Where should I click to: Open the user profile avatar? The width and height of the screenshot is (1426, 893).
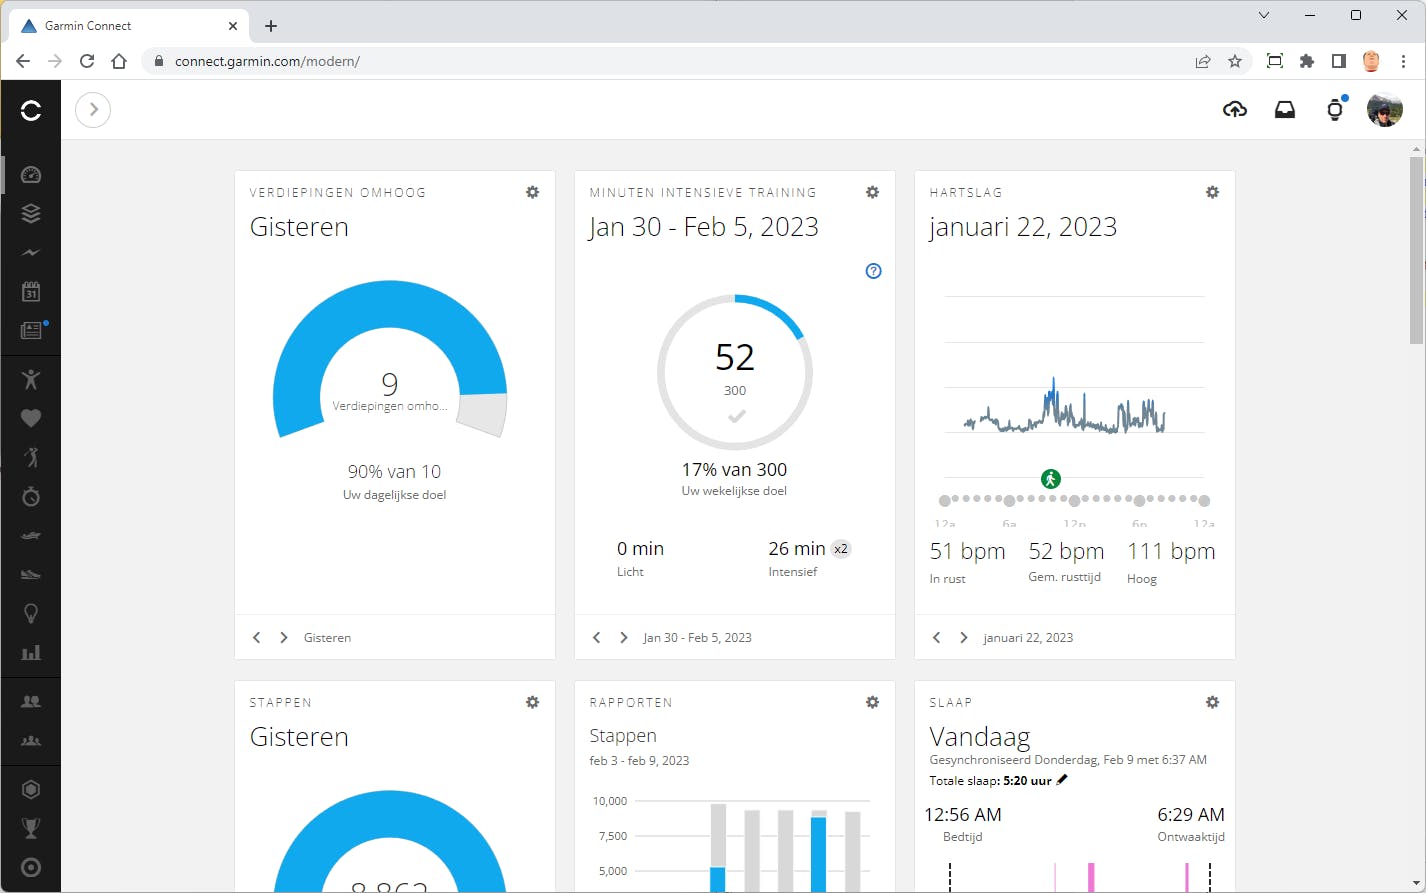click(x=1384, y=110)
